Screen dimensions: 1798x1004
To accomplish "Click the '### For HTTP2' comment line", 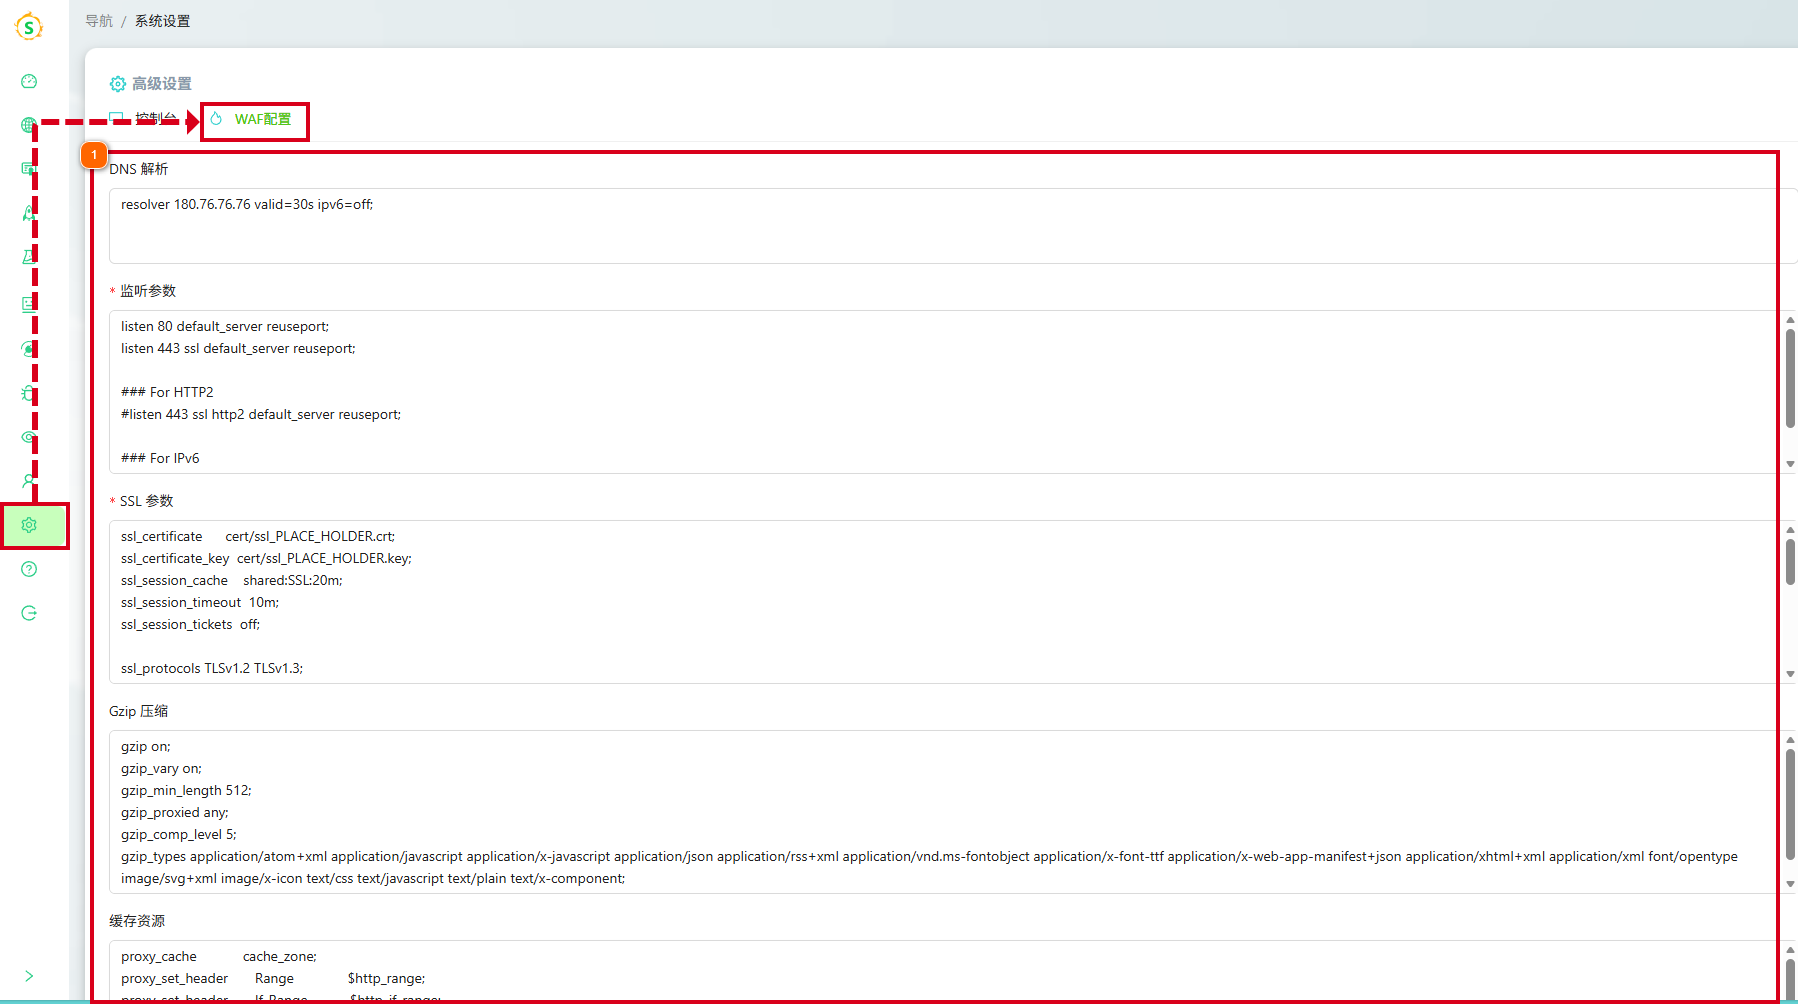I will point(167,392).
